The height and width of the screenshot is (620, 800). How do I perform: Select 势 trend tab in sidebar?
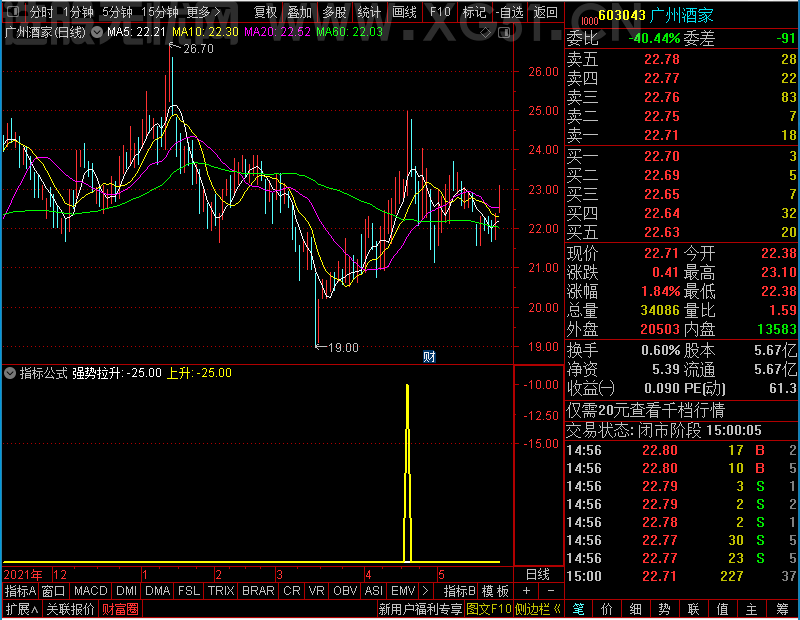click(664, 609)
